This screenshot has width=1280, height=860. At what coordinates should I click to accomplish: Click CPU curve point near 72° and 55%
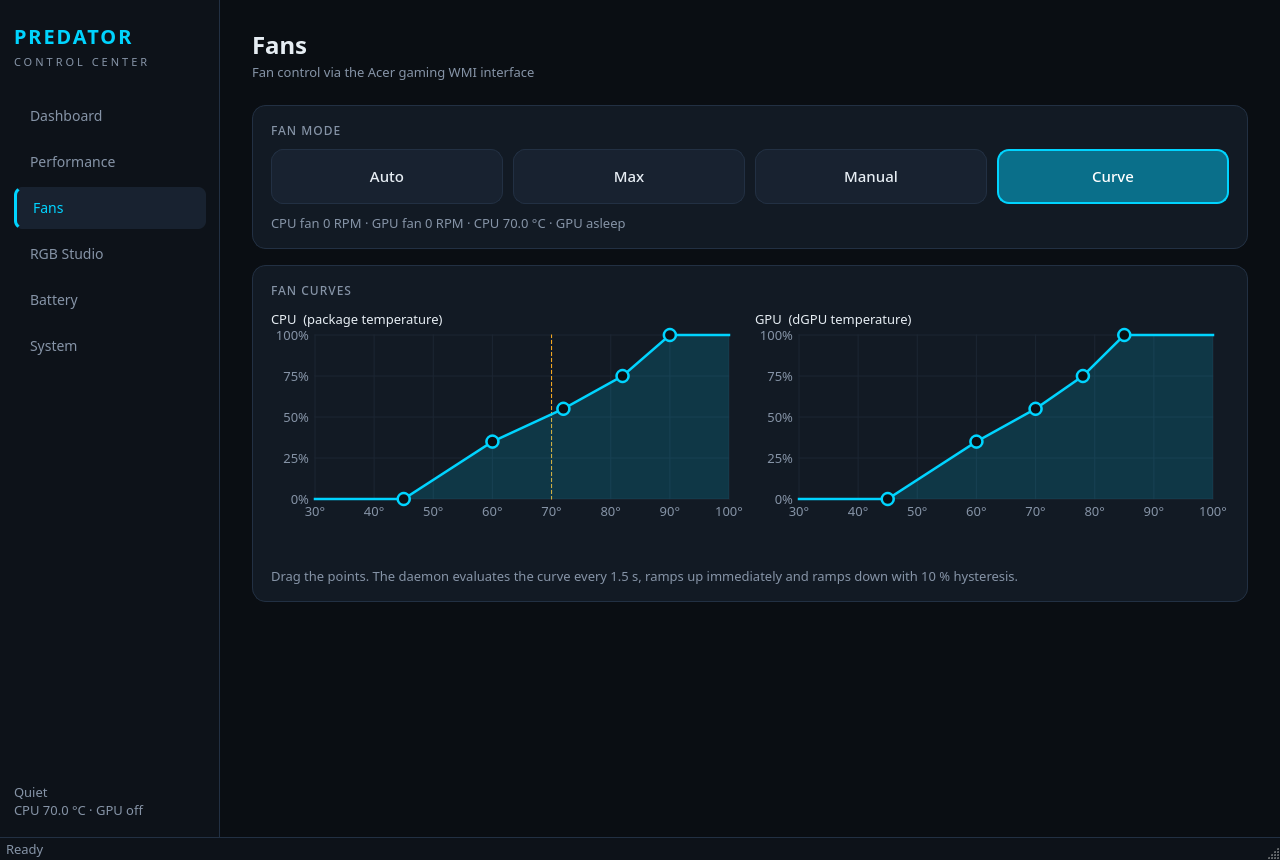[x=563, y=408]
